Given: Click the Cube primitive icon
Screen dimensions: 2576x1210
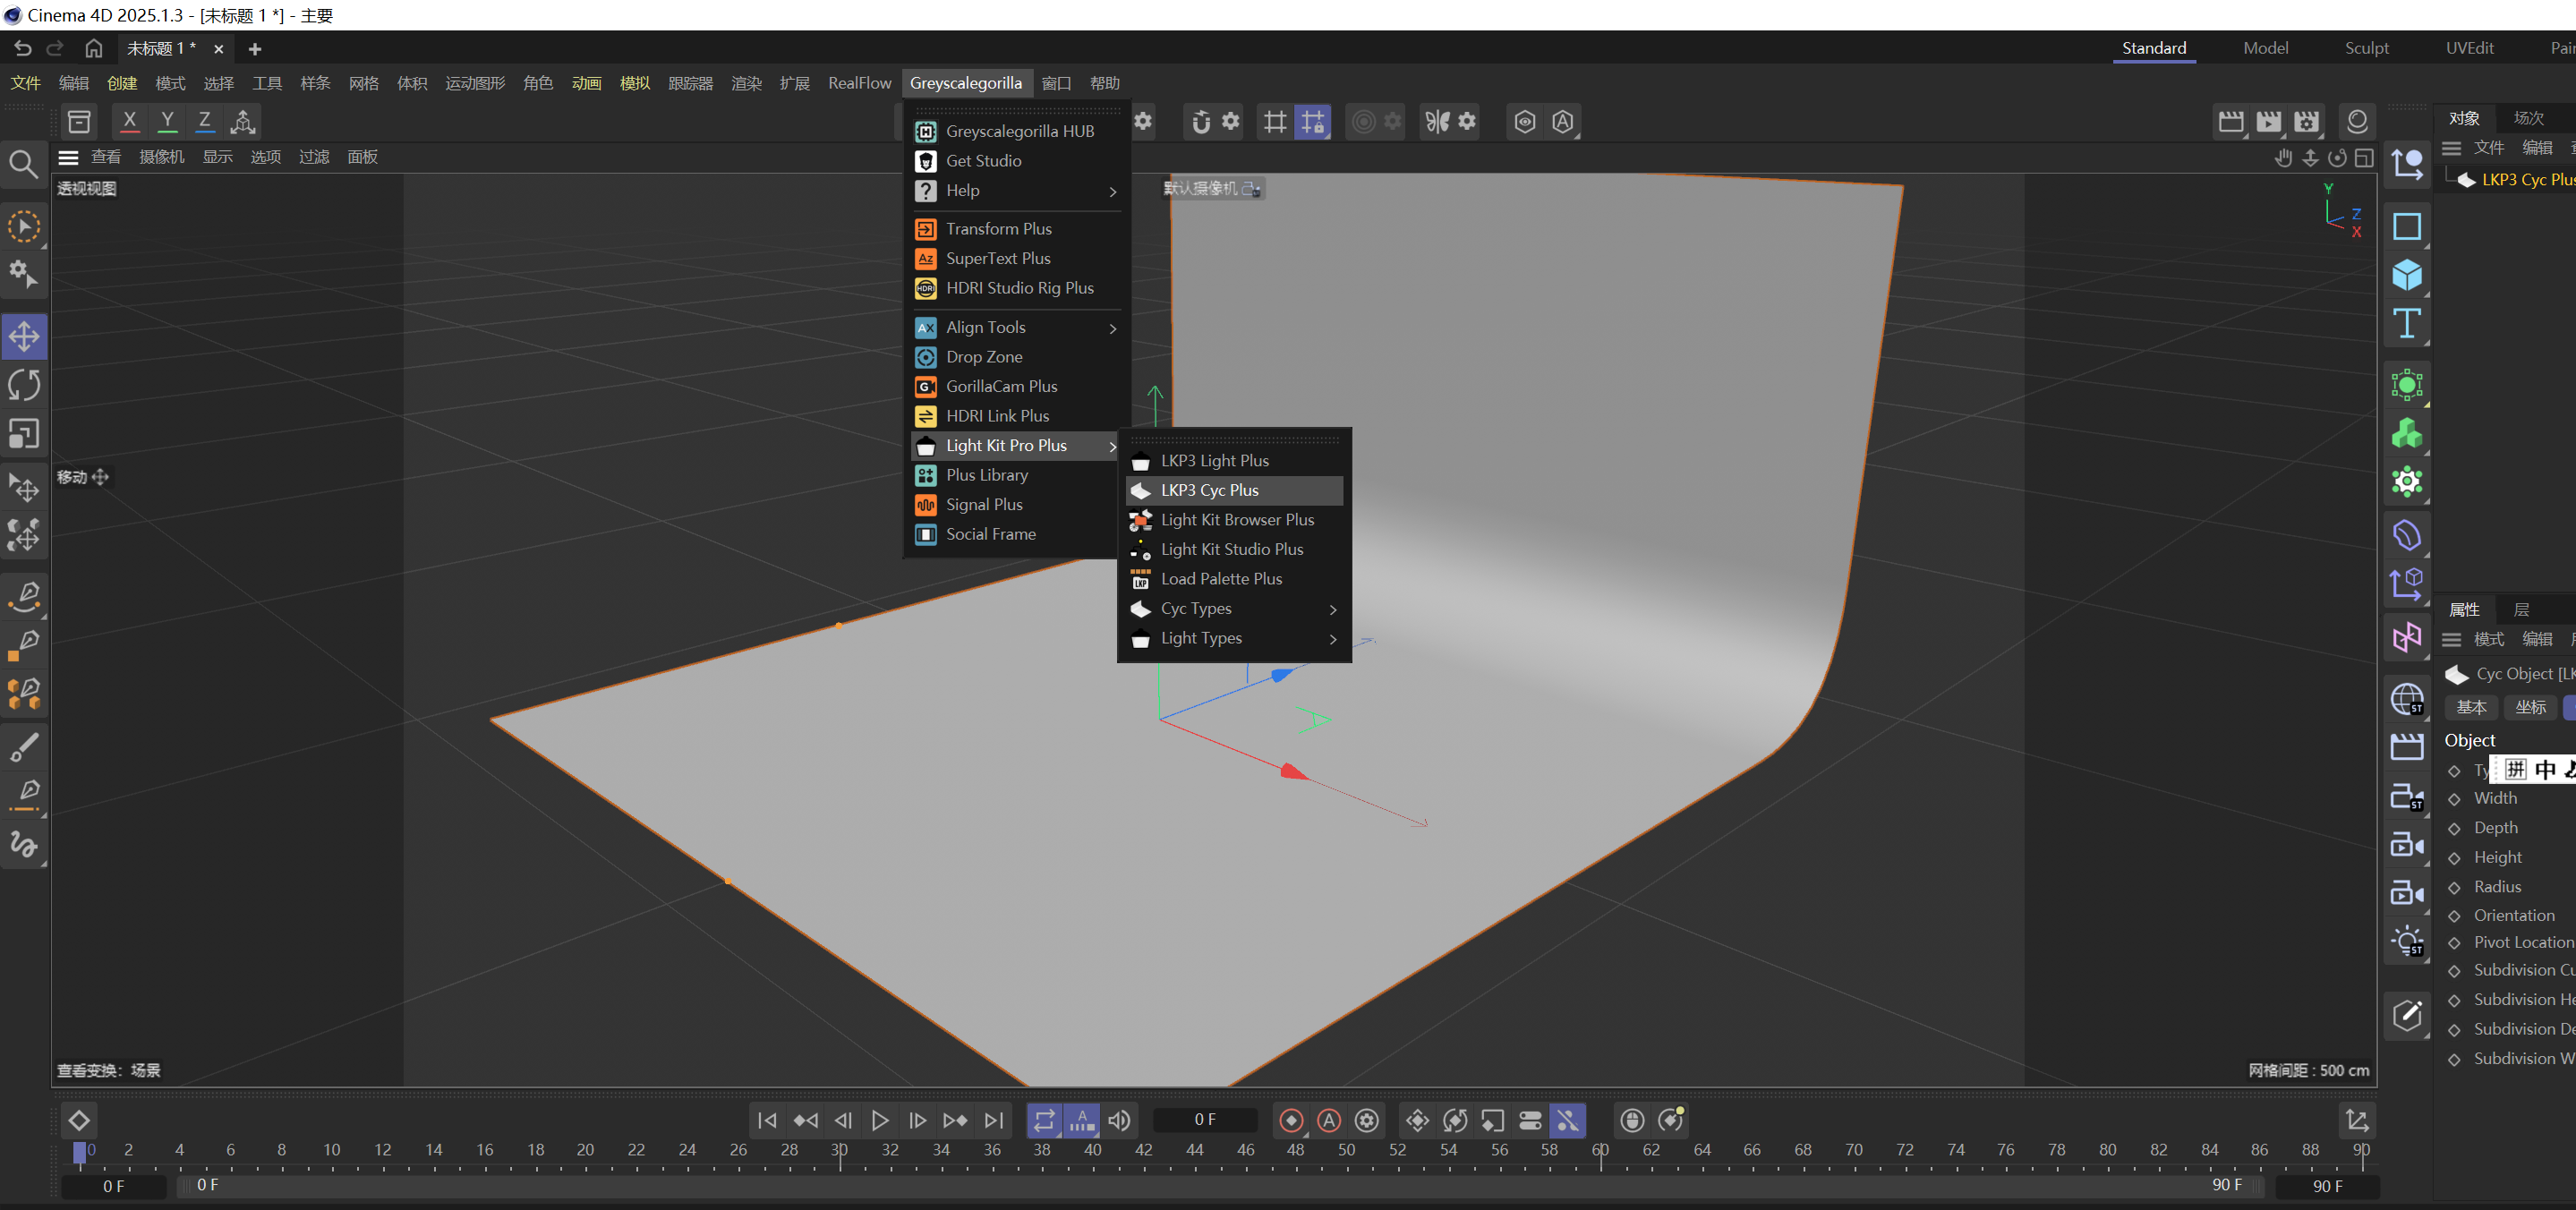Looking at the screenshot, I should click(x=2407, y=275).
